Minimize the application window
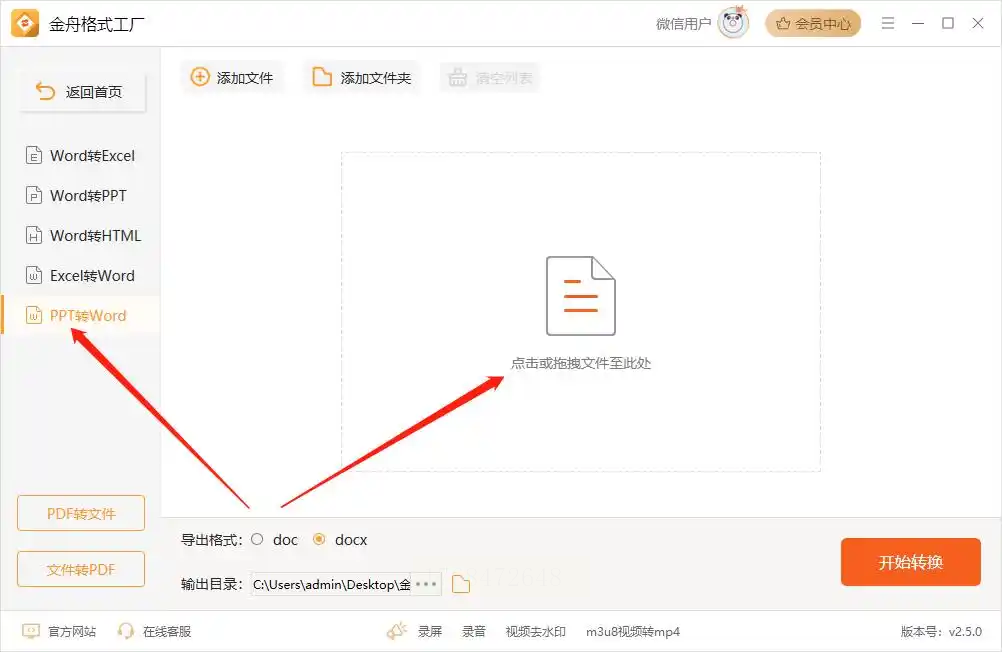 (918, 23)
